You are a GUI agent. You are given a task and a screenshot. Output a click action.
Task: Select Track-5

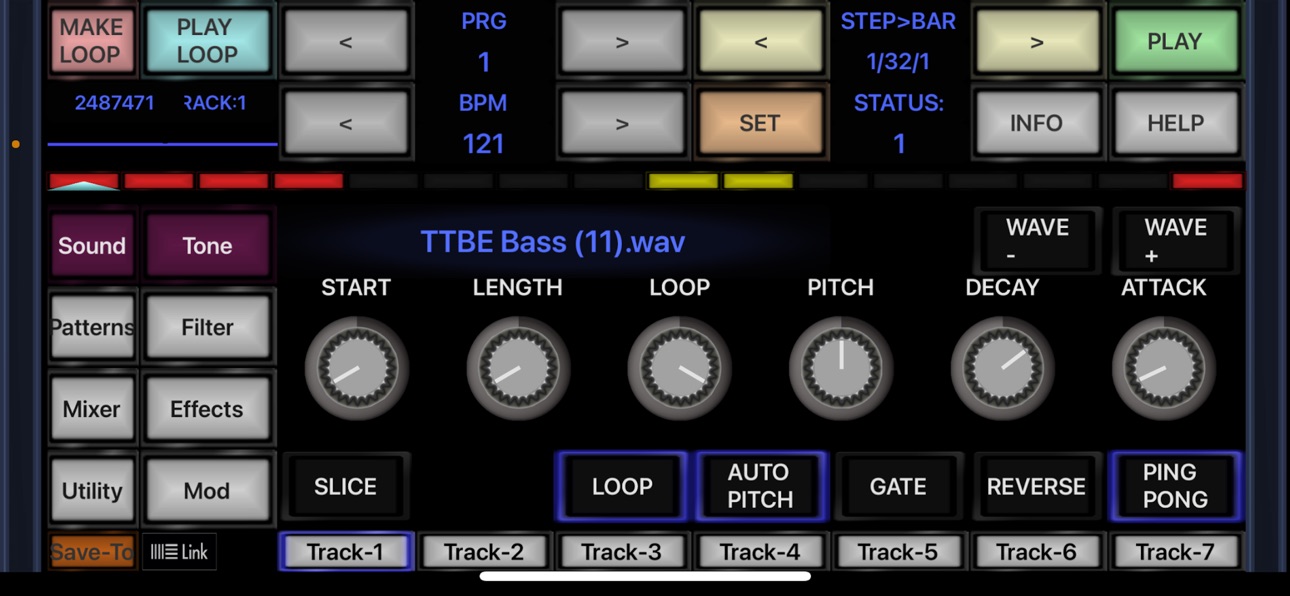pyautogui.click(x=898, y=552)
